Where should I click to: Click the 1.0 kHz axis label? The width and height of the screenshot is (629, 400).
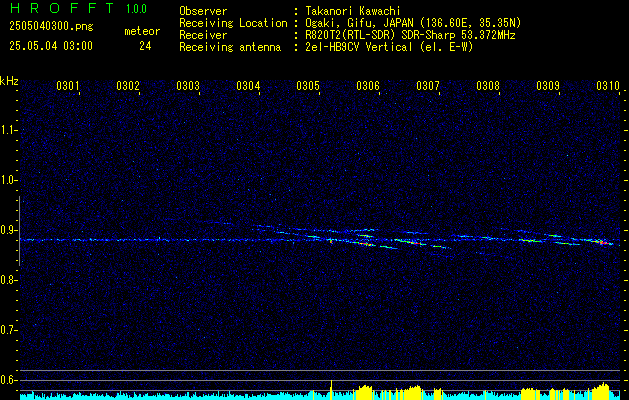pyautogui.click(x=9, y=180)
